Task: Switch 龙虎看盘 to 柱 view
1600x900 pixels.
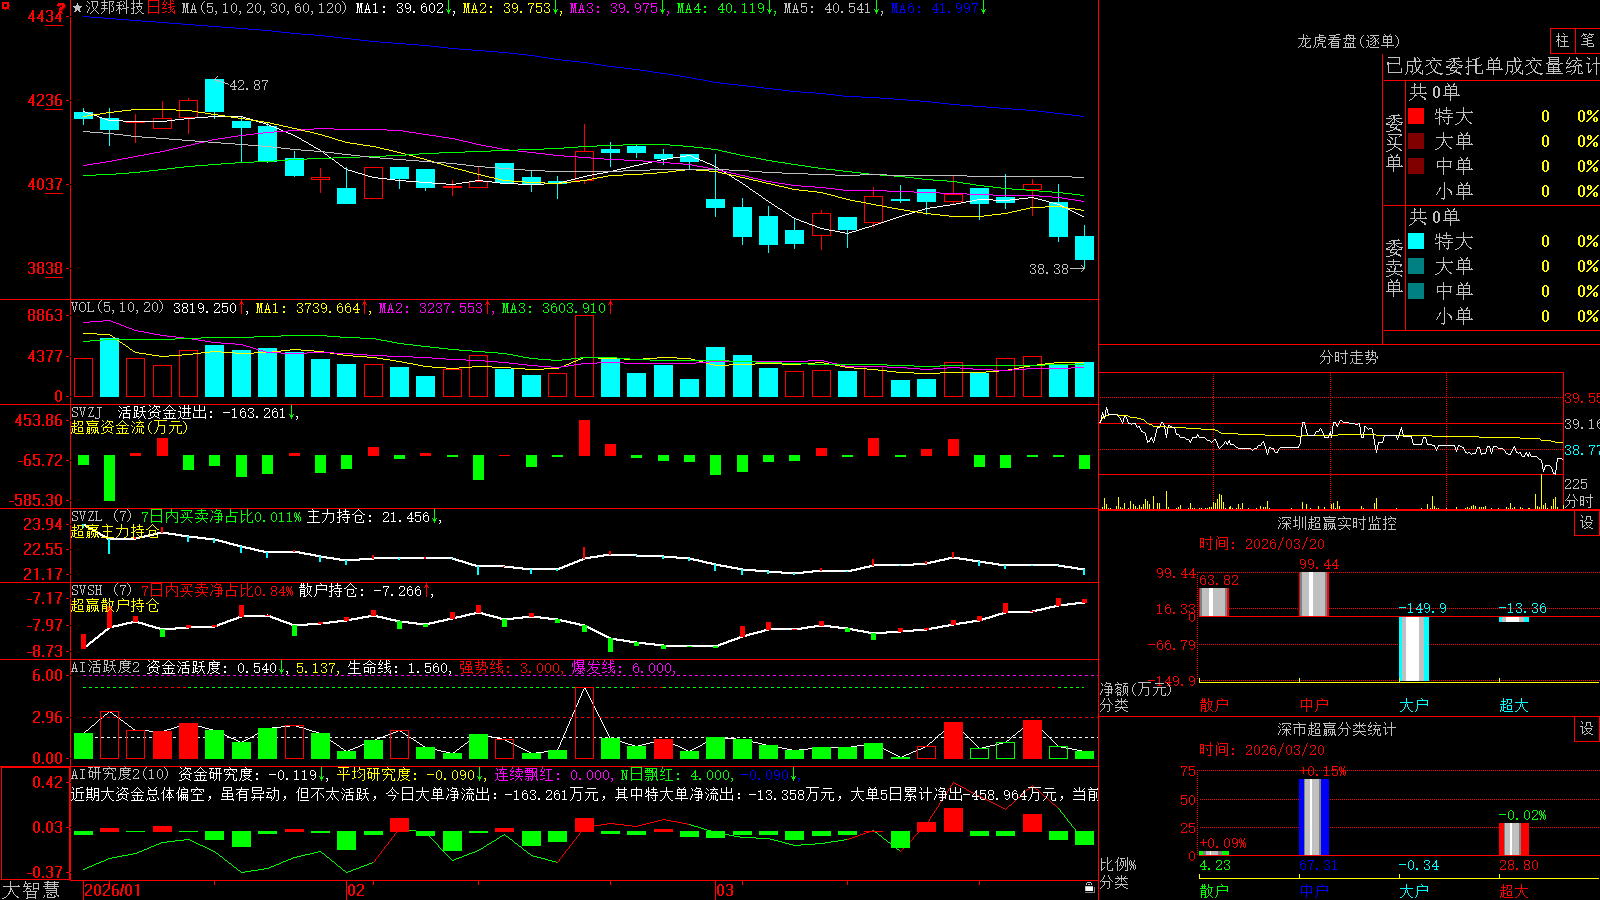Action: (x=1562, y=40)
